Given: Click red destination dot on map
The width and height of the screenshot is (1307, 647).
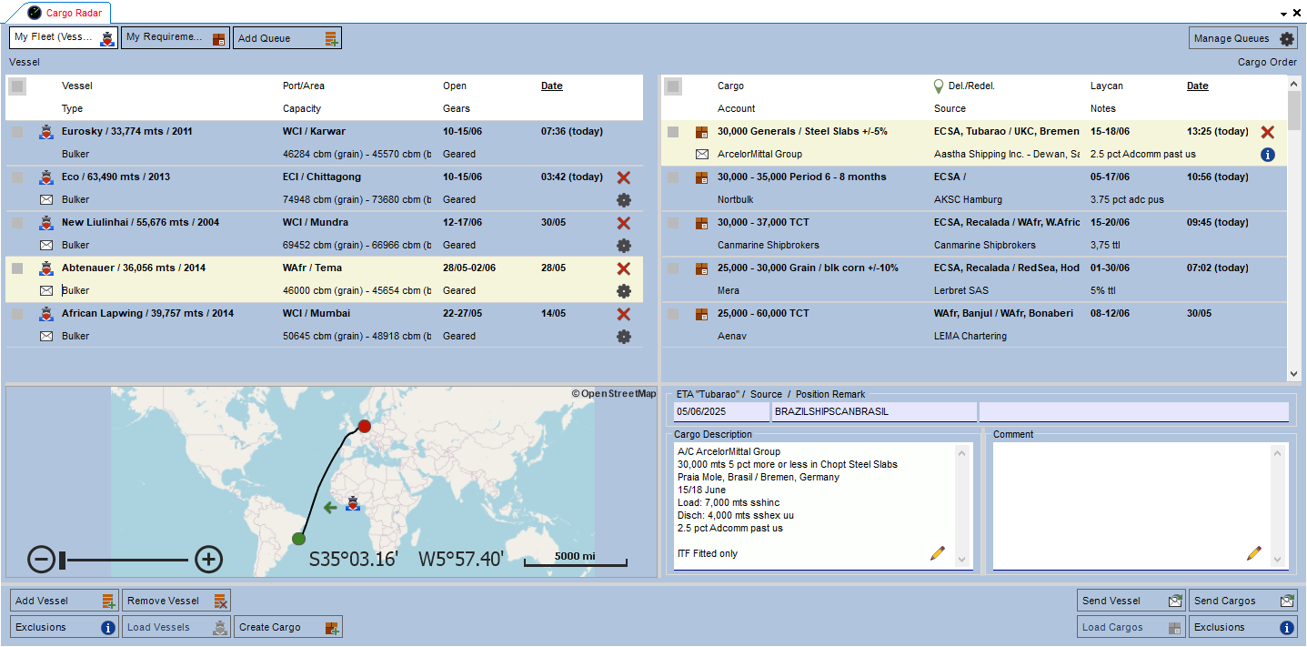Looking at the screenshot, I should [x=364, y=427].
